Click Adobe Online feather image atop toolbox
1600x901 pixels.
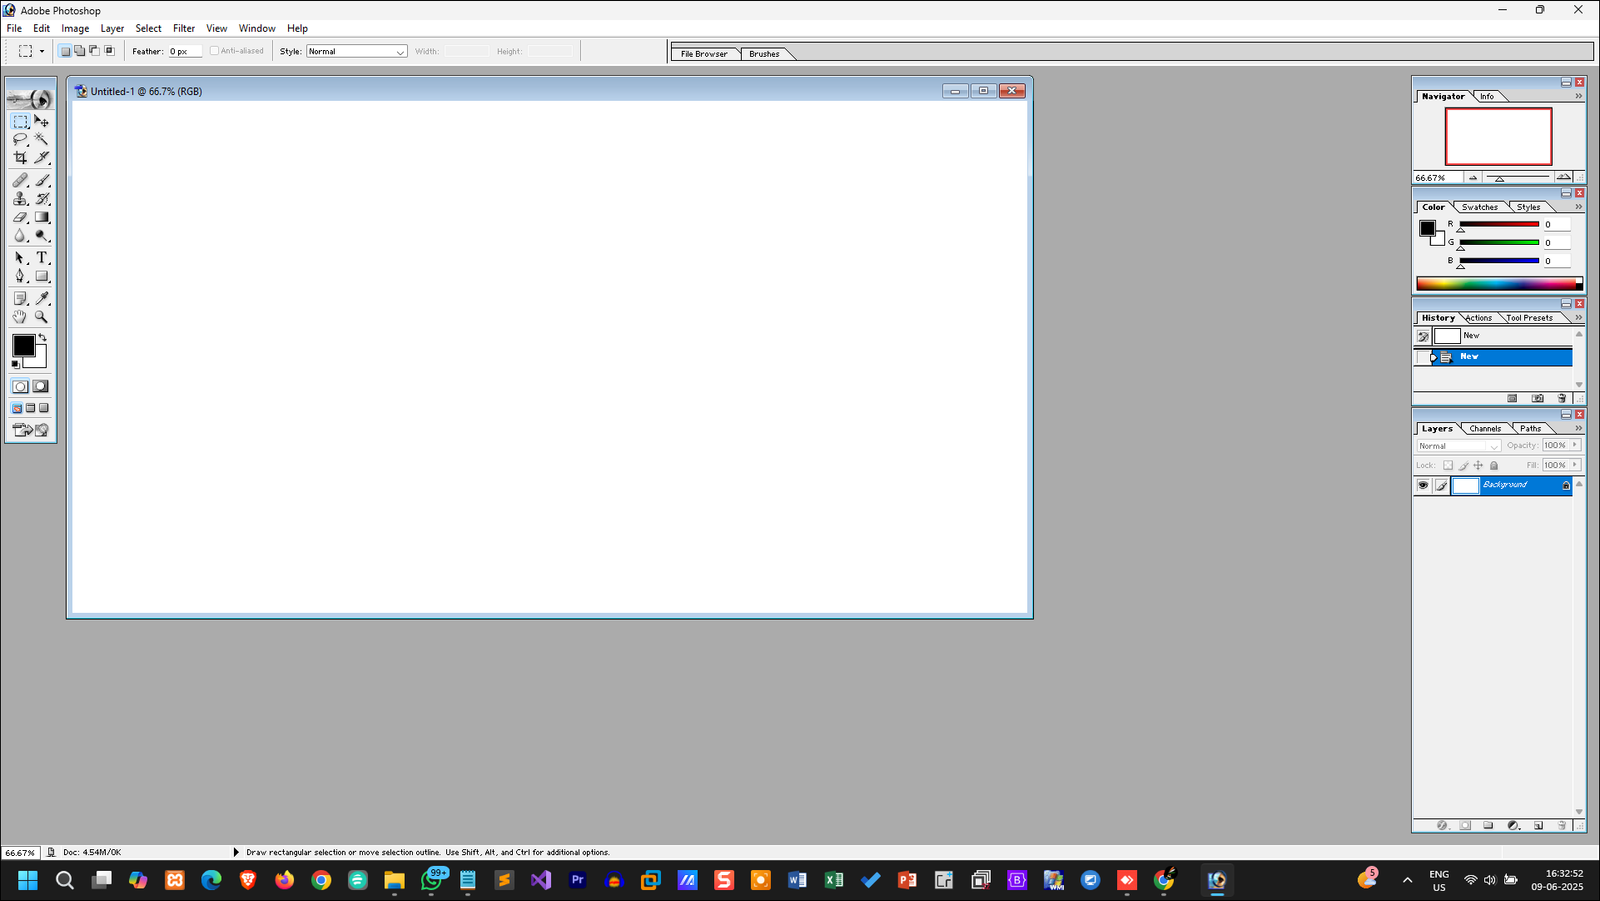click(30, 98)
